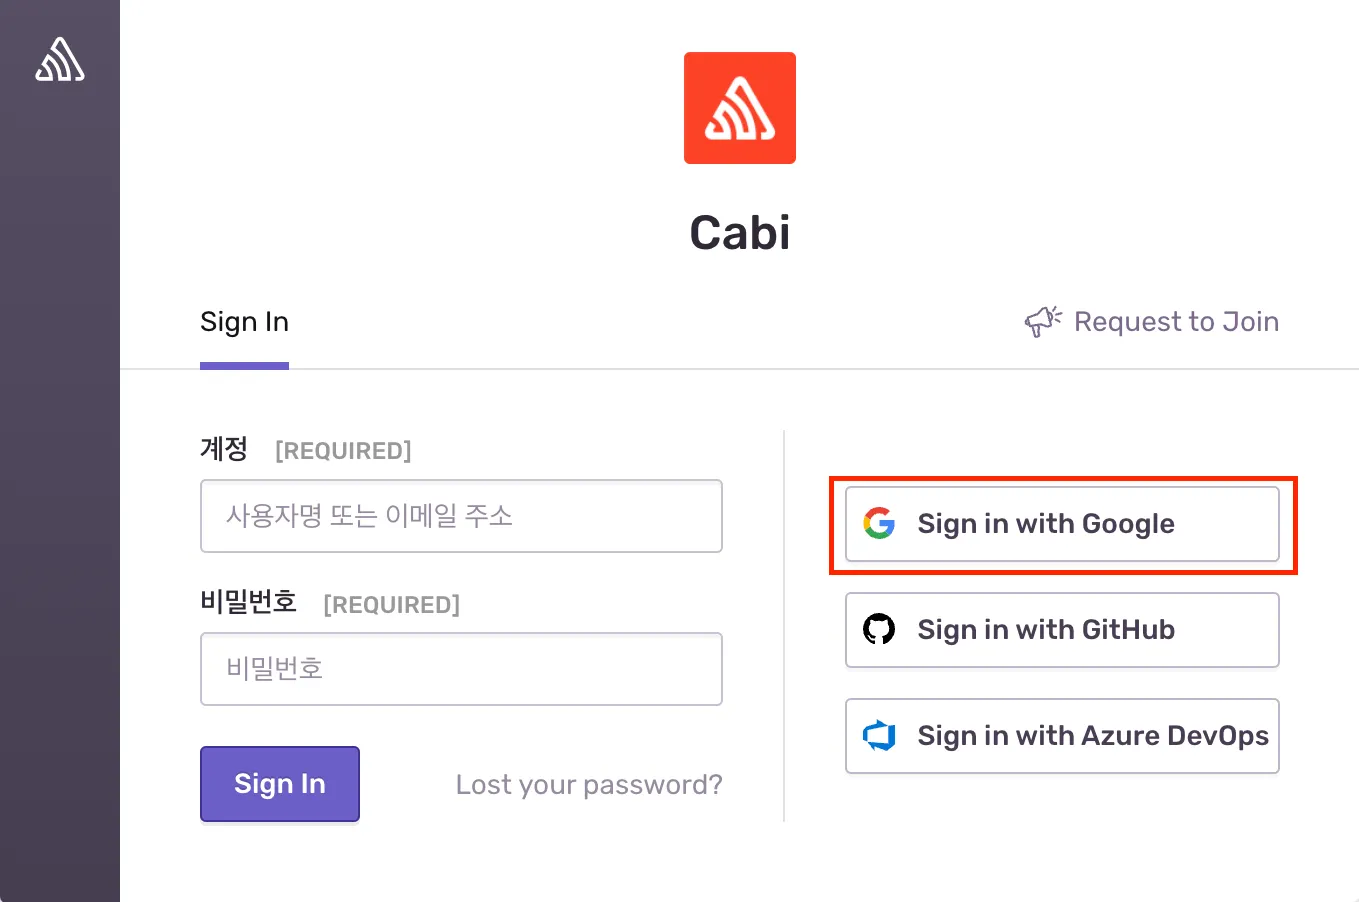The height and width of the screenshot is (902, 1359).
Task: Open the Lost your password? link
Action: [x=589, y=785]
